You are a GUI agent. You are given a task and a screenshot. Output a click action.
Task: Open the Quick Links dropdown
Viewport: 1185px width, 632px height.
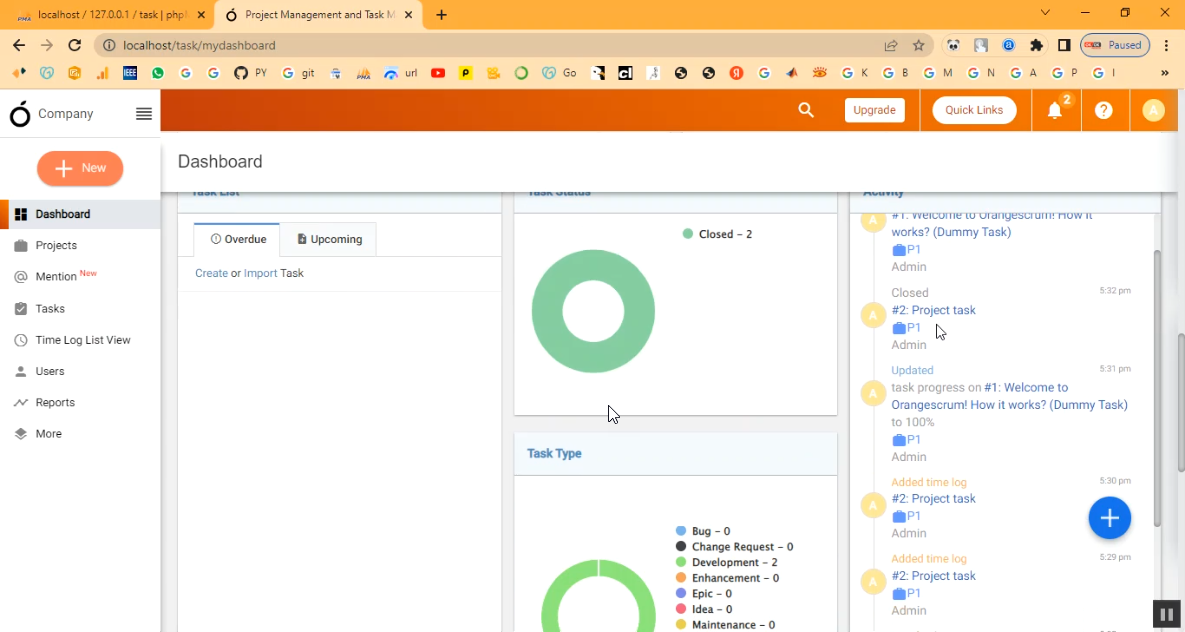tap(974, 110)
